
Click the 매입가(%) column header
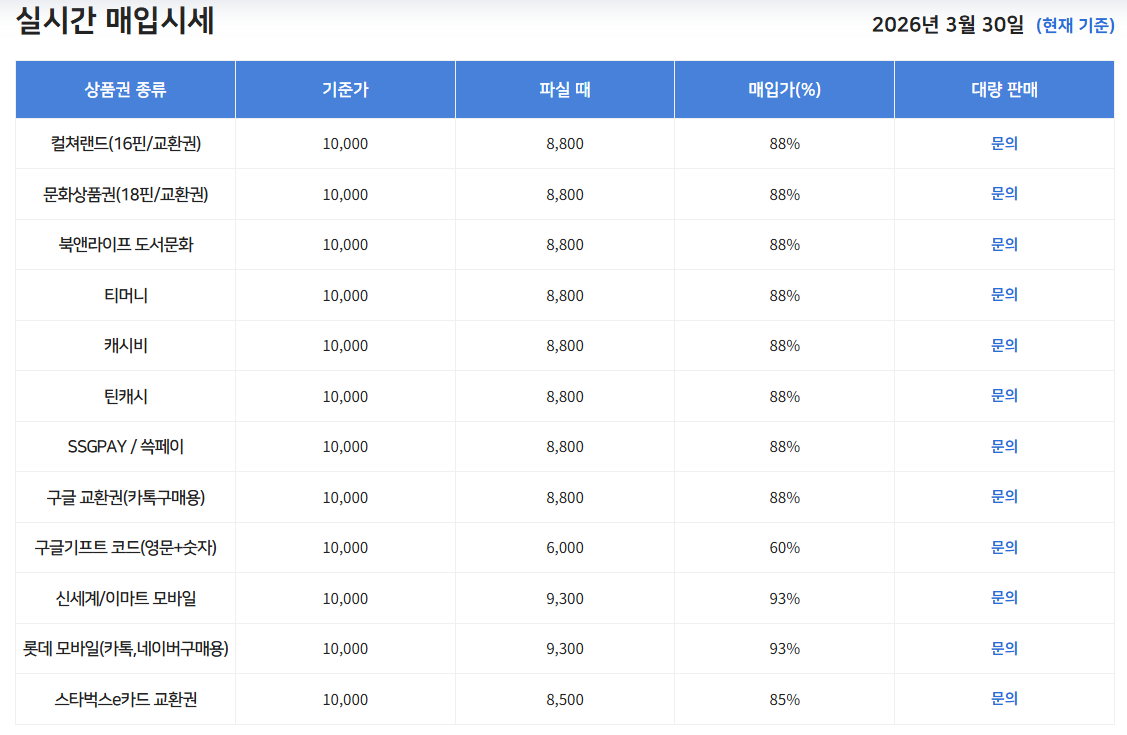click(784, 90)
